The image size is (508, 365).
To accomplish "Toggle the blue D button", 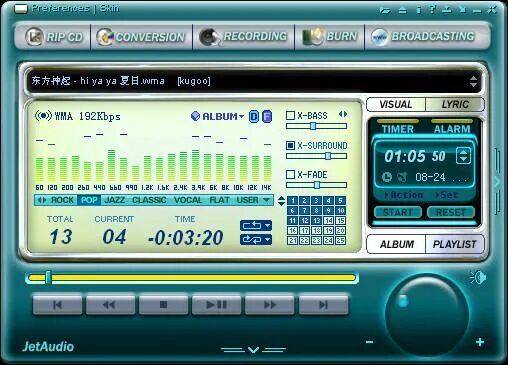I will (254, 116).
